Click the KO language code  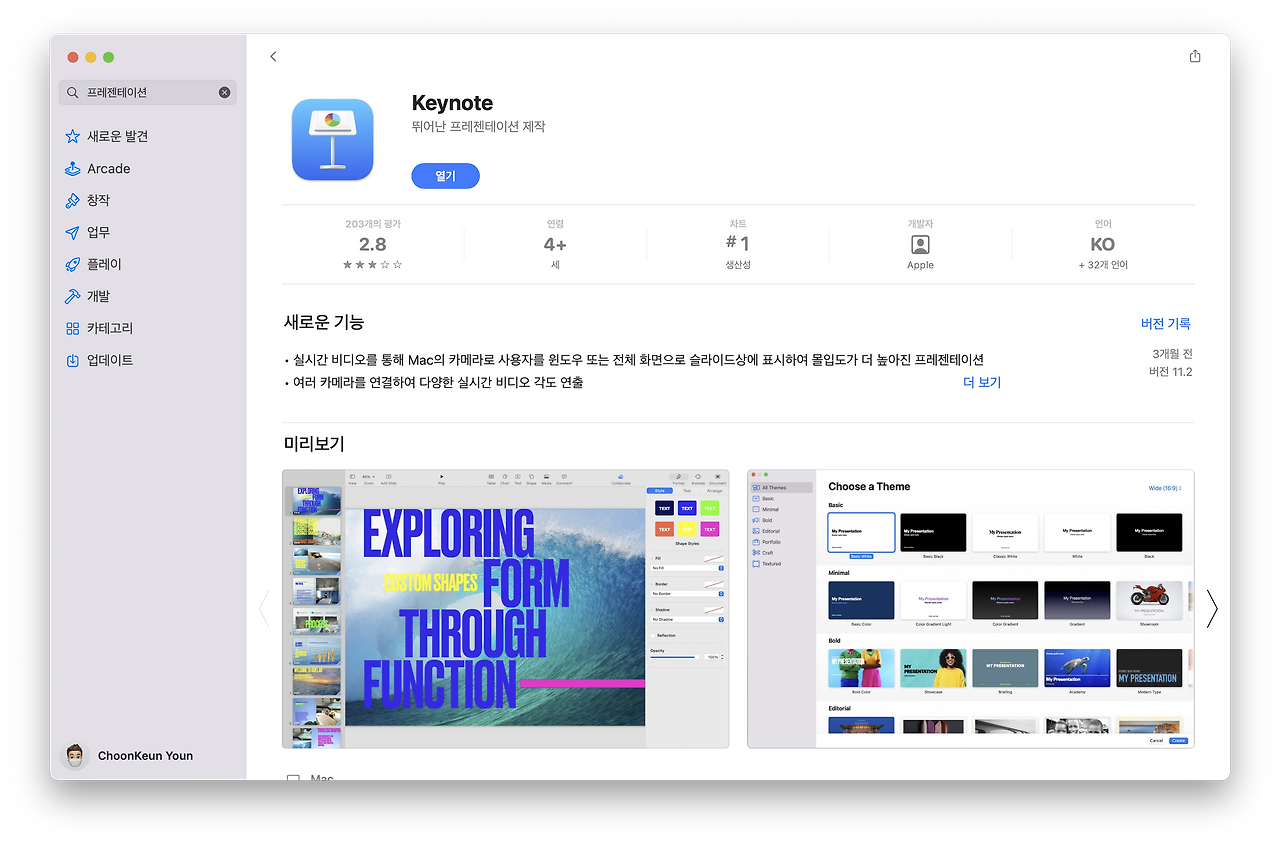click(1103, 245)
